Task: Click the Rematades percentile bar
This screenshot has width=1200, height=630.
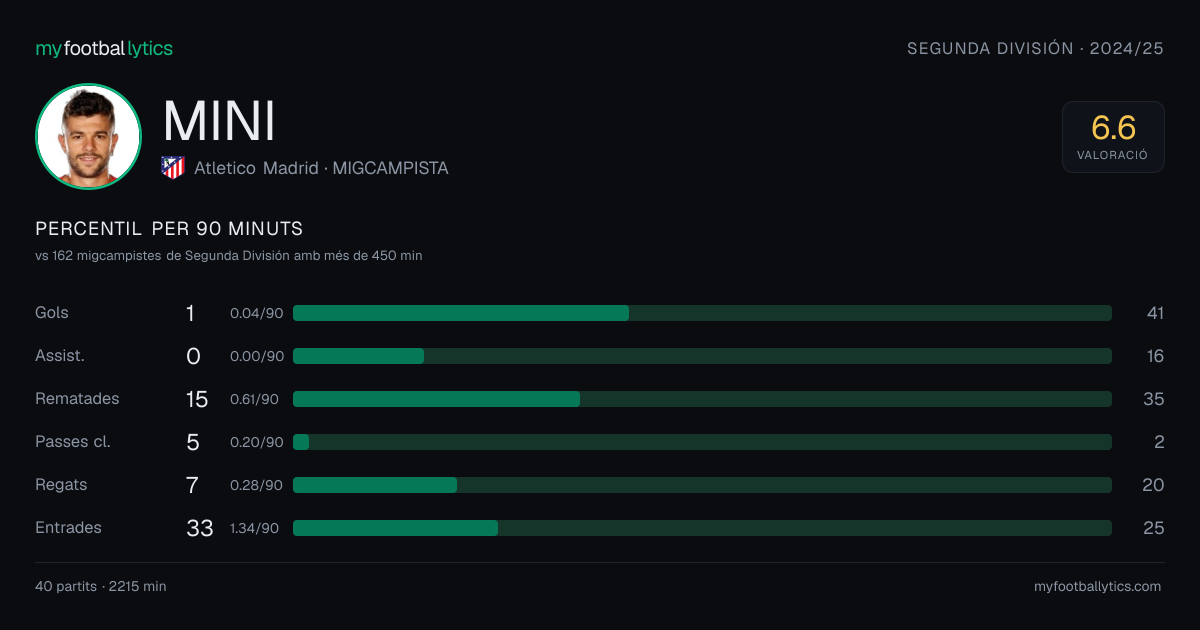Action: pos(702,399)
